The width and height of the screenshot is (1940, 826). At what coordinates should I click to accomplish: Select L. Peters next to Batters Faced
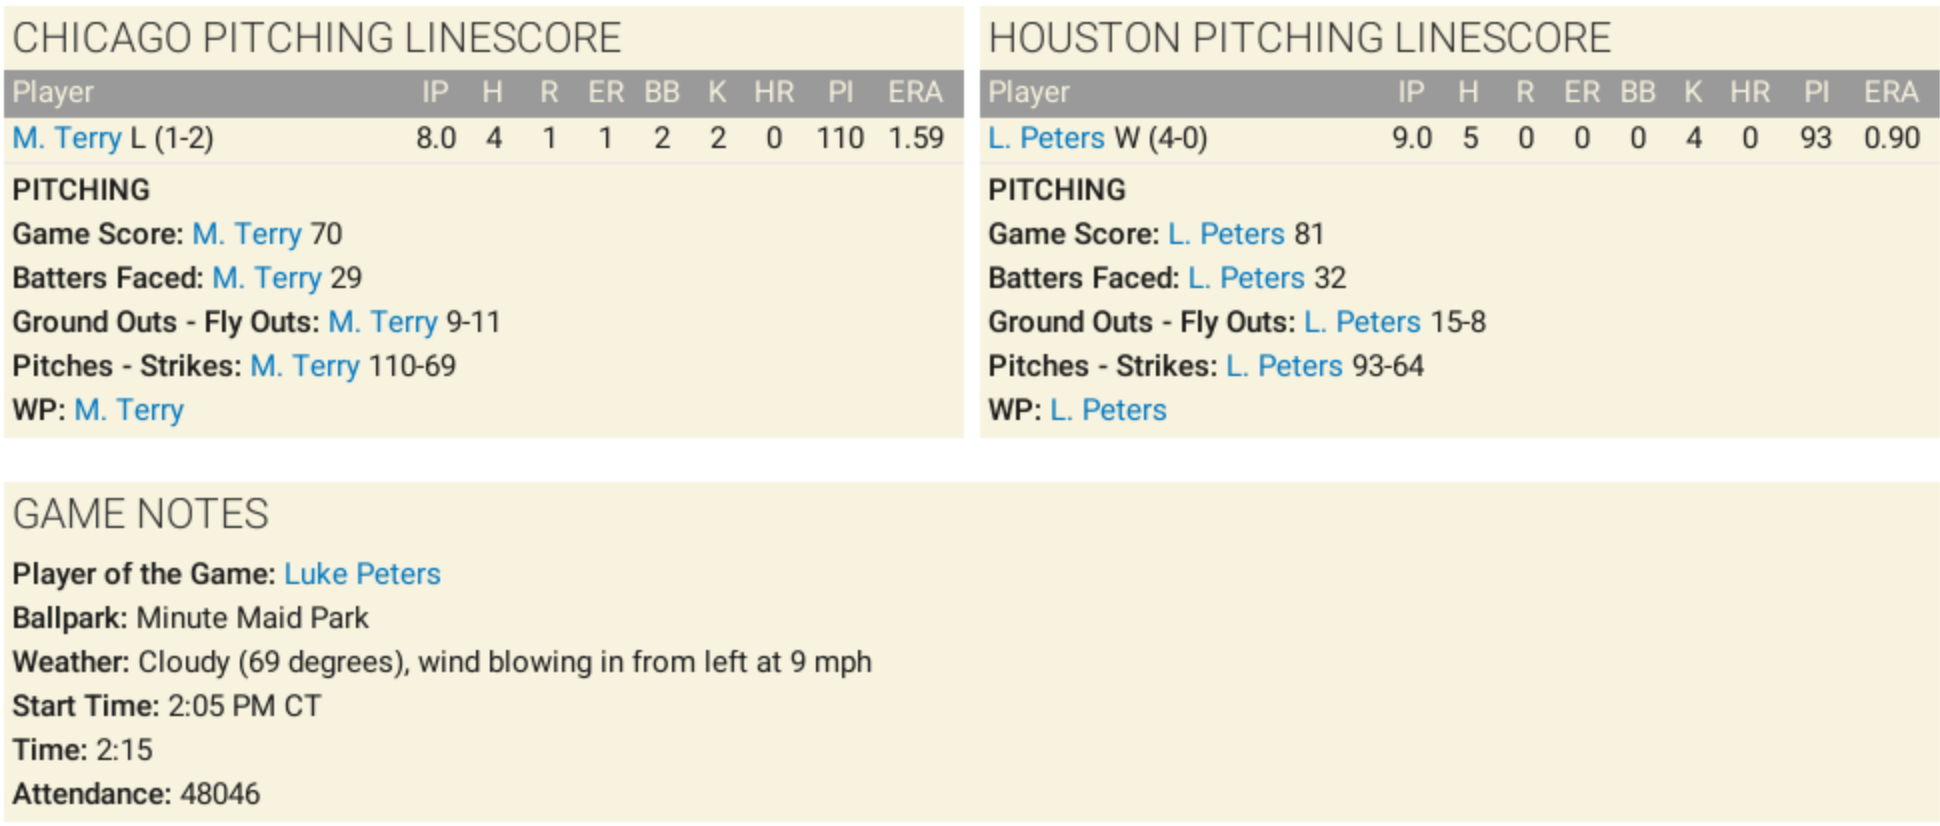click(1246, 278)
